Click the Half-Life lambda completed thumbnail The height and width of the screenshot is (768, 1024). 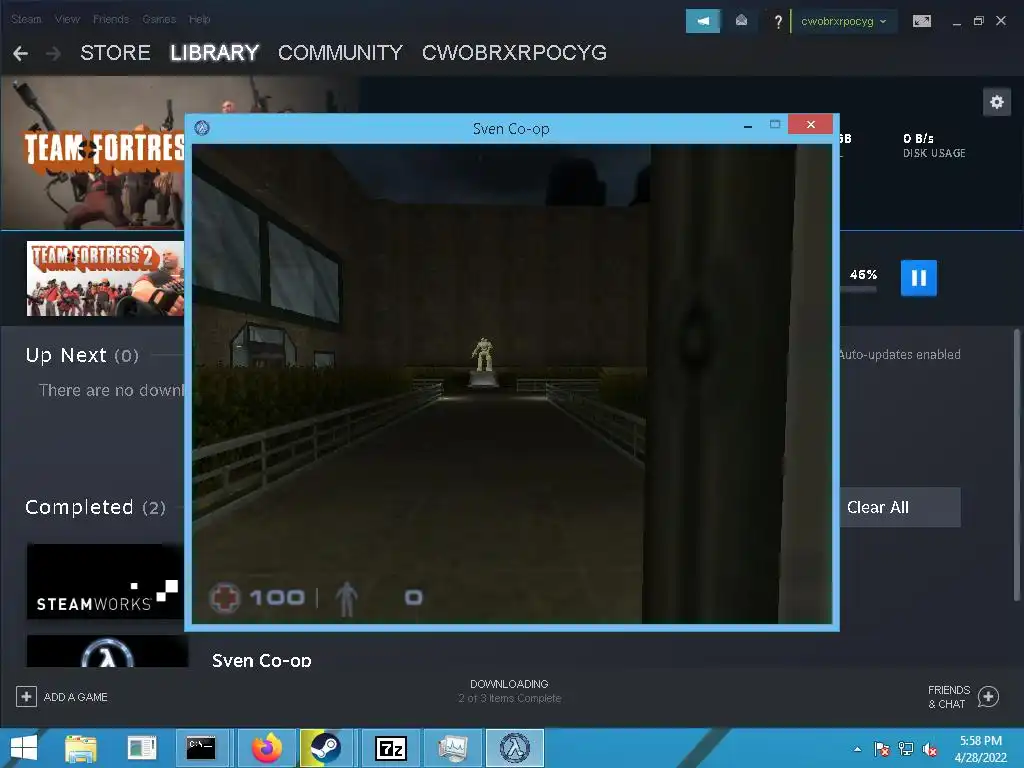pos(107,651)
